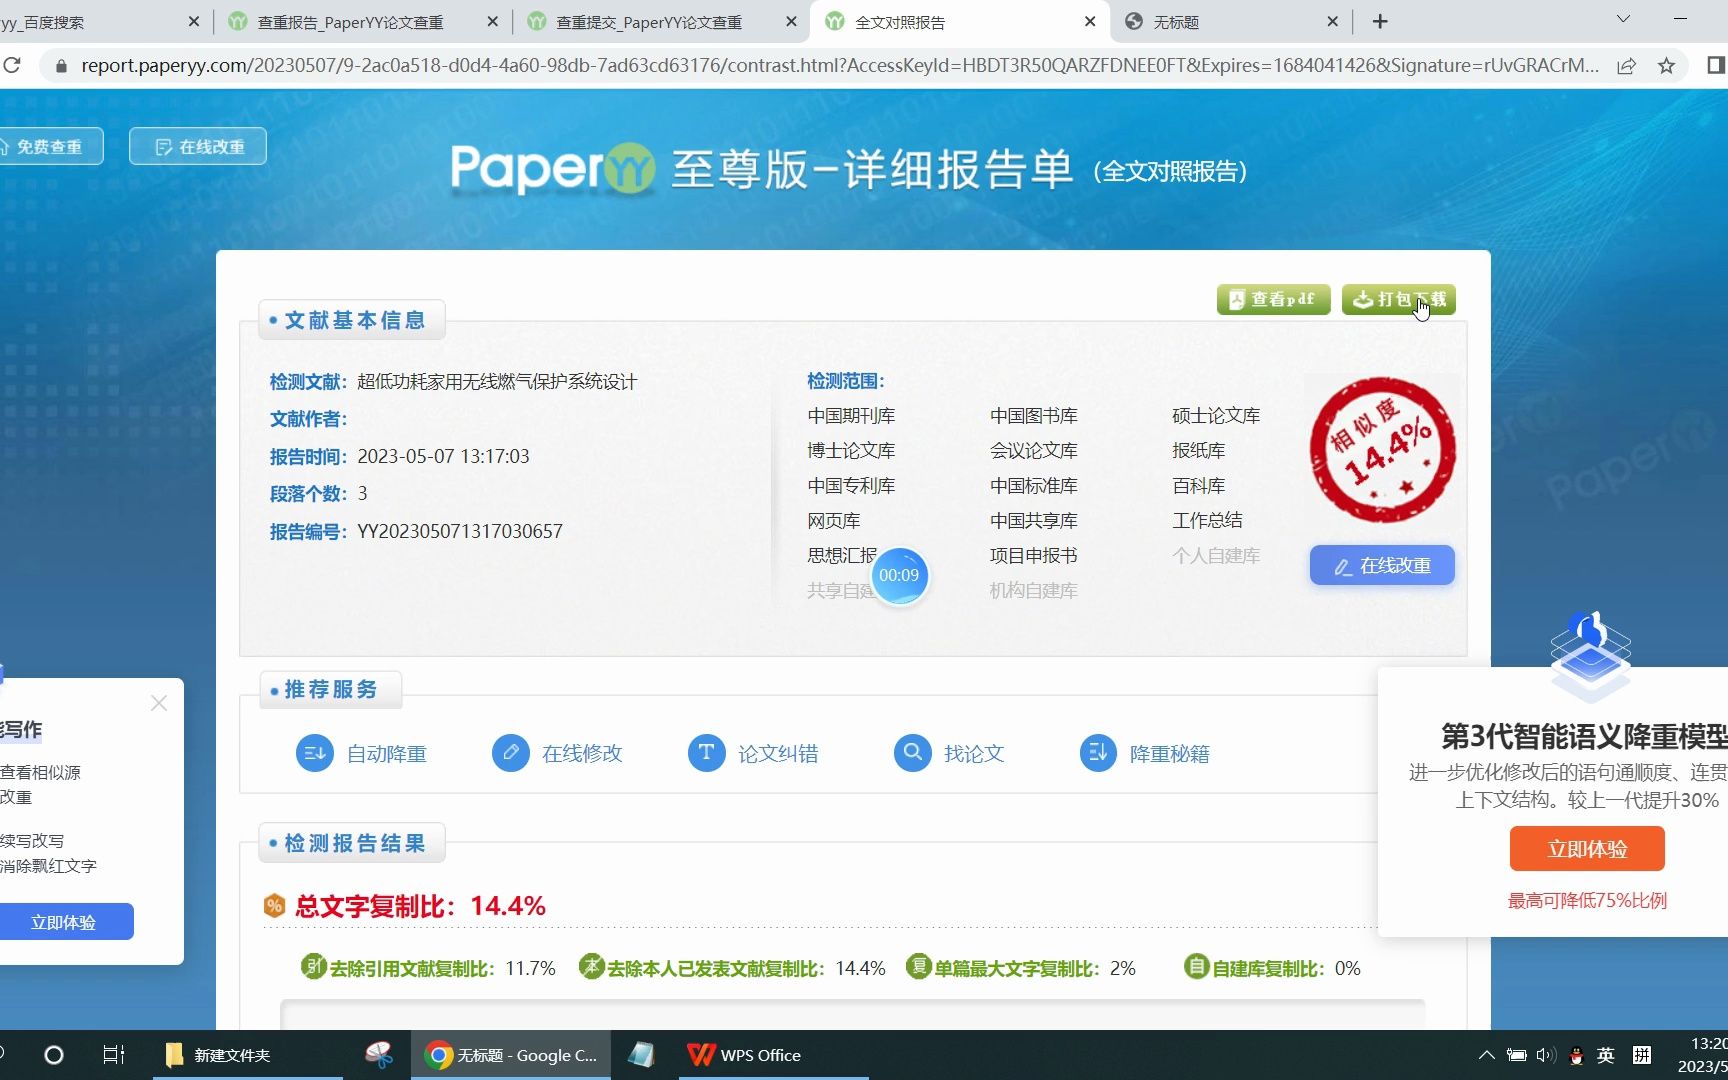Reload the page
The width and height of the screenshot is (1728, 1080).
click(12, 65)
